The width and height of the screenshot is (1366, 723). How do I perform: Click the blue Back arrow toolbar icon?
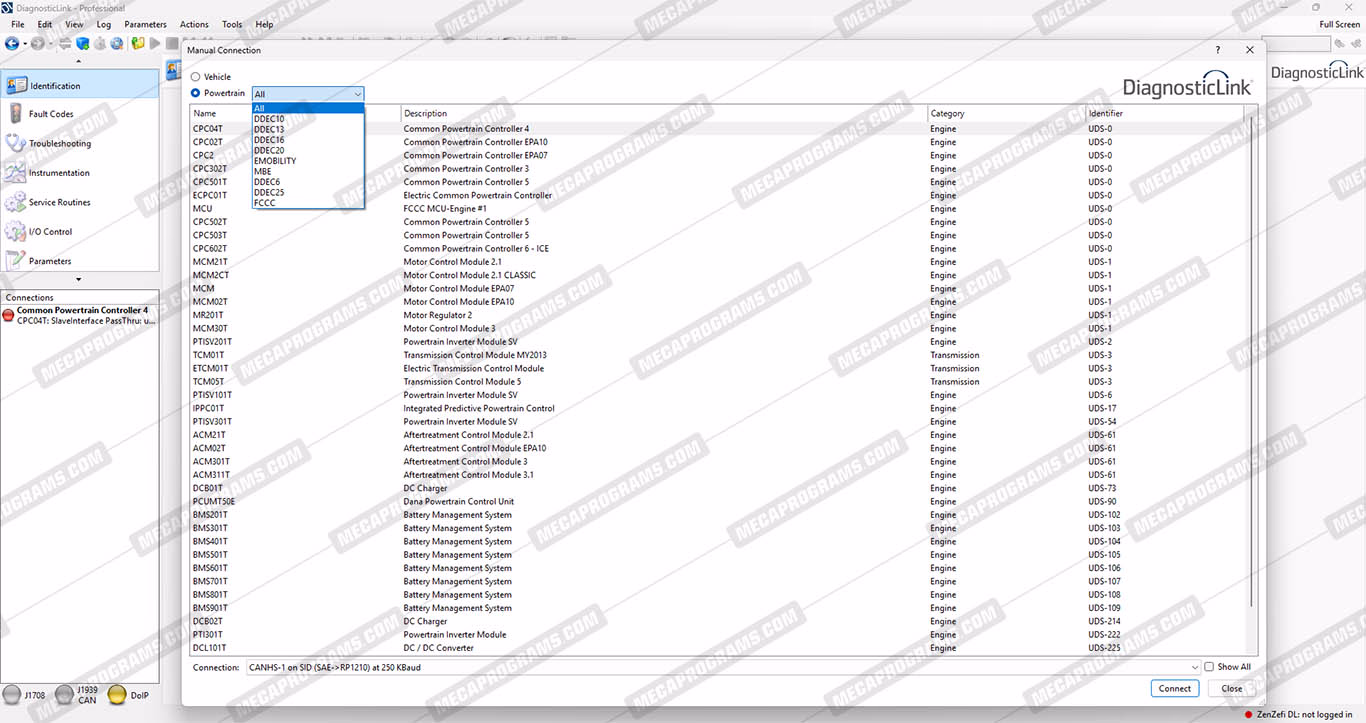point(12,43)
